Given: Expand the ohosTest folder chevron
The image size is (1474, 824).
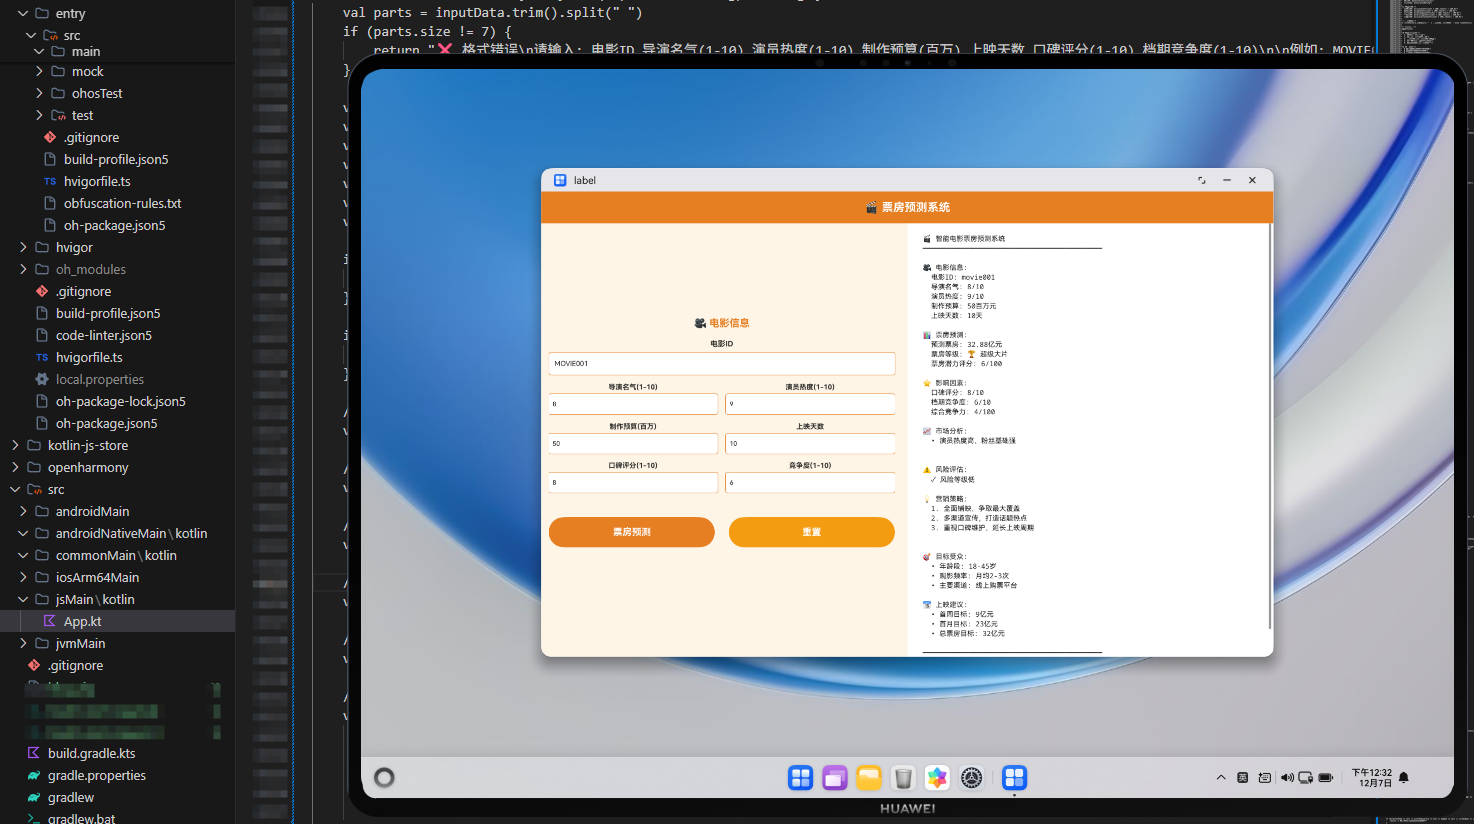Looking at the screenshot, I should [x=39, y=93].
